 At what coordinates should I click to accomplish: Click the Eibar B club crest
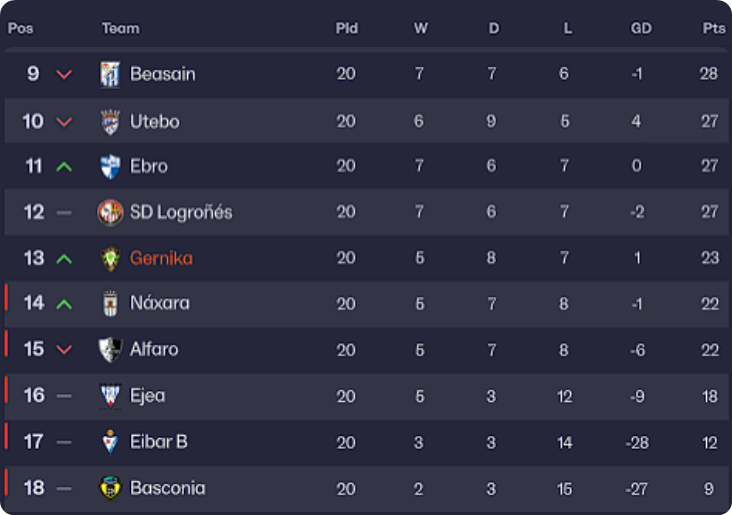[x=110, y=441]
